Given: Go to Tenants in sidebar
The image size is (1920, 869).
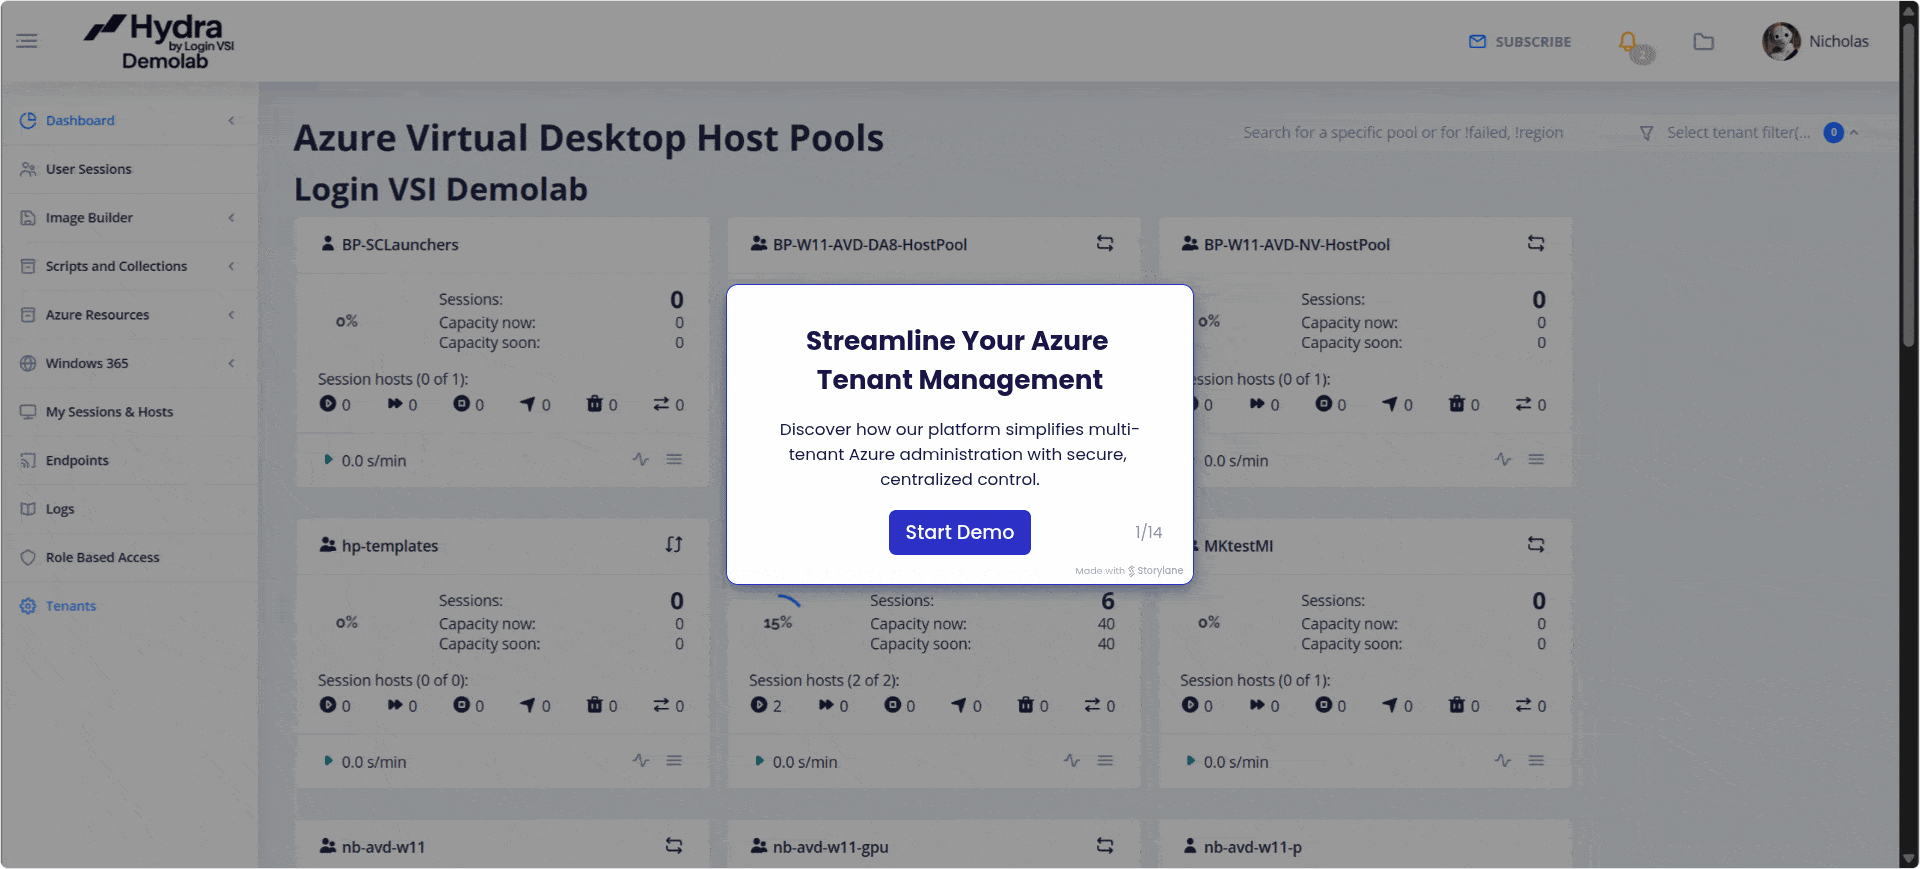Looking at the screenshot, I should pyautogui.click(x=70, y=606).
